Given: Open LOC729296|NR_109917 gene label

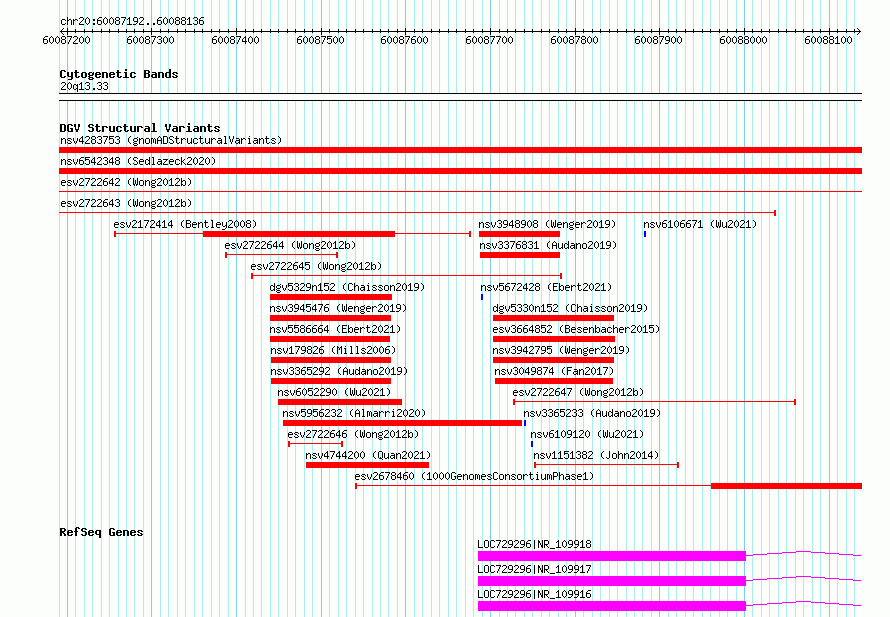Looking at the screenshot, I should tap(535, 569).
